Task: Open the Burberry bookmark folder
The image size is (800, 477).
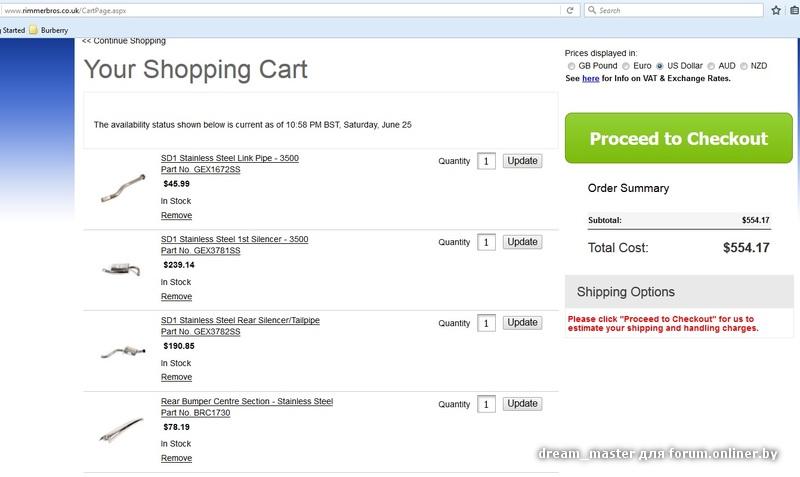Action: pos(49,30)
